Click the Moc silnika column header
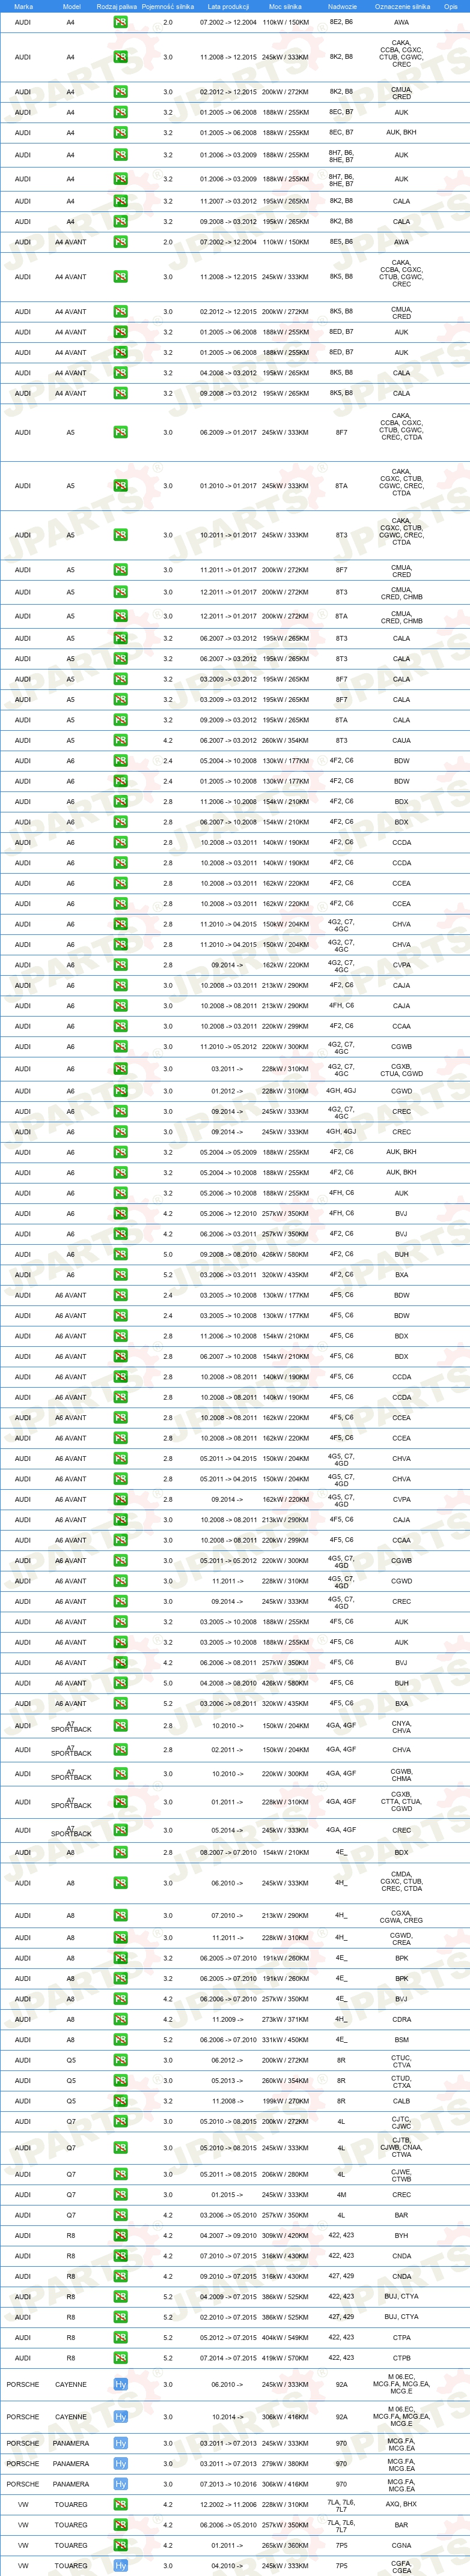Image resolution: width=470 pixels, height=2576 pixels. [x=285, y=6]
